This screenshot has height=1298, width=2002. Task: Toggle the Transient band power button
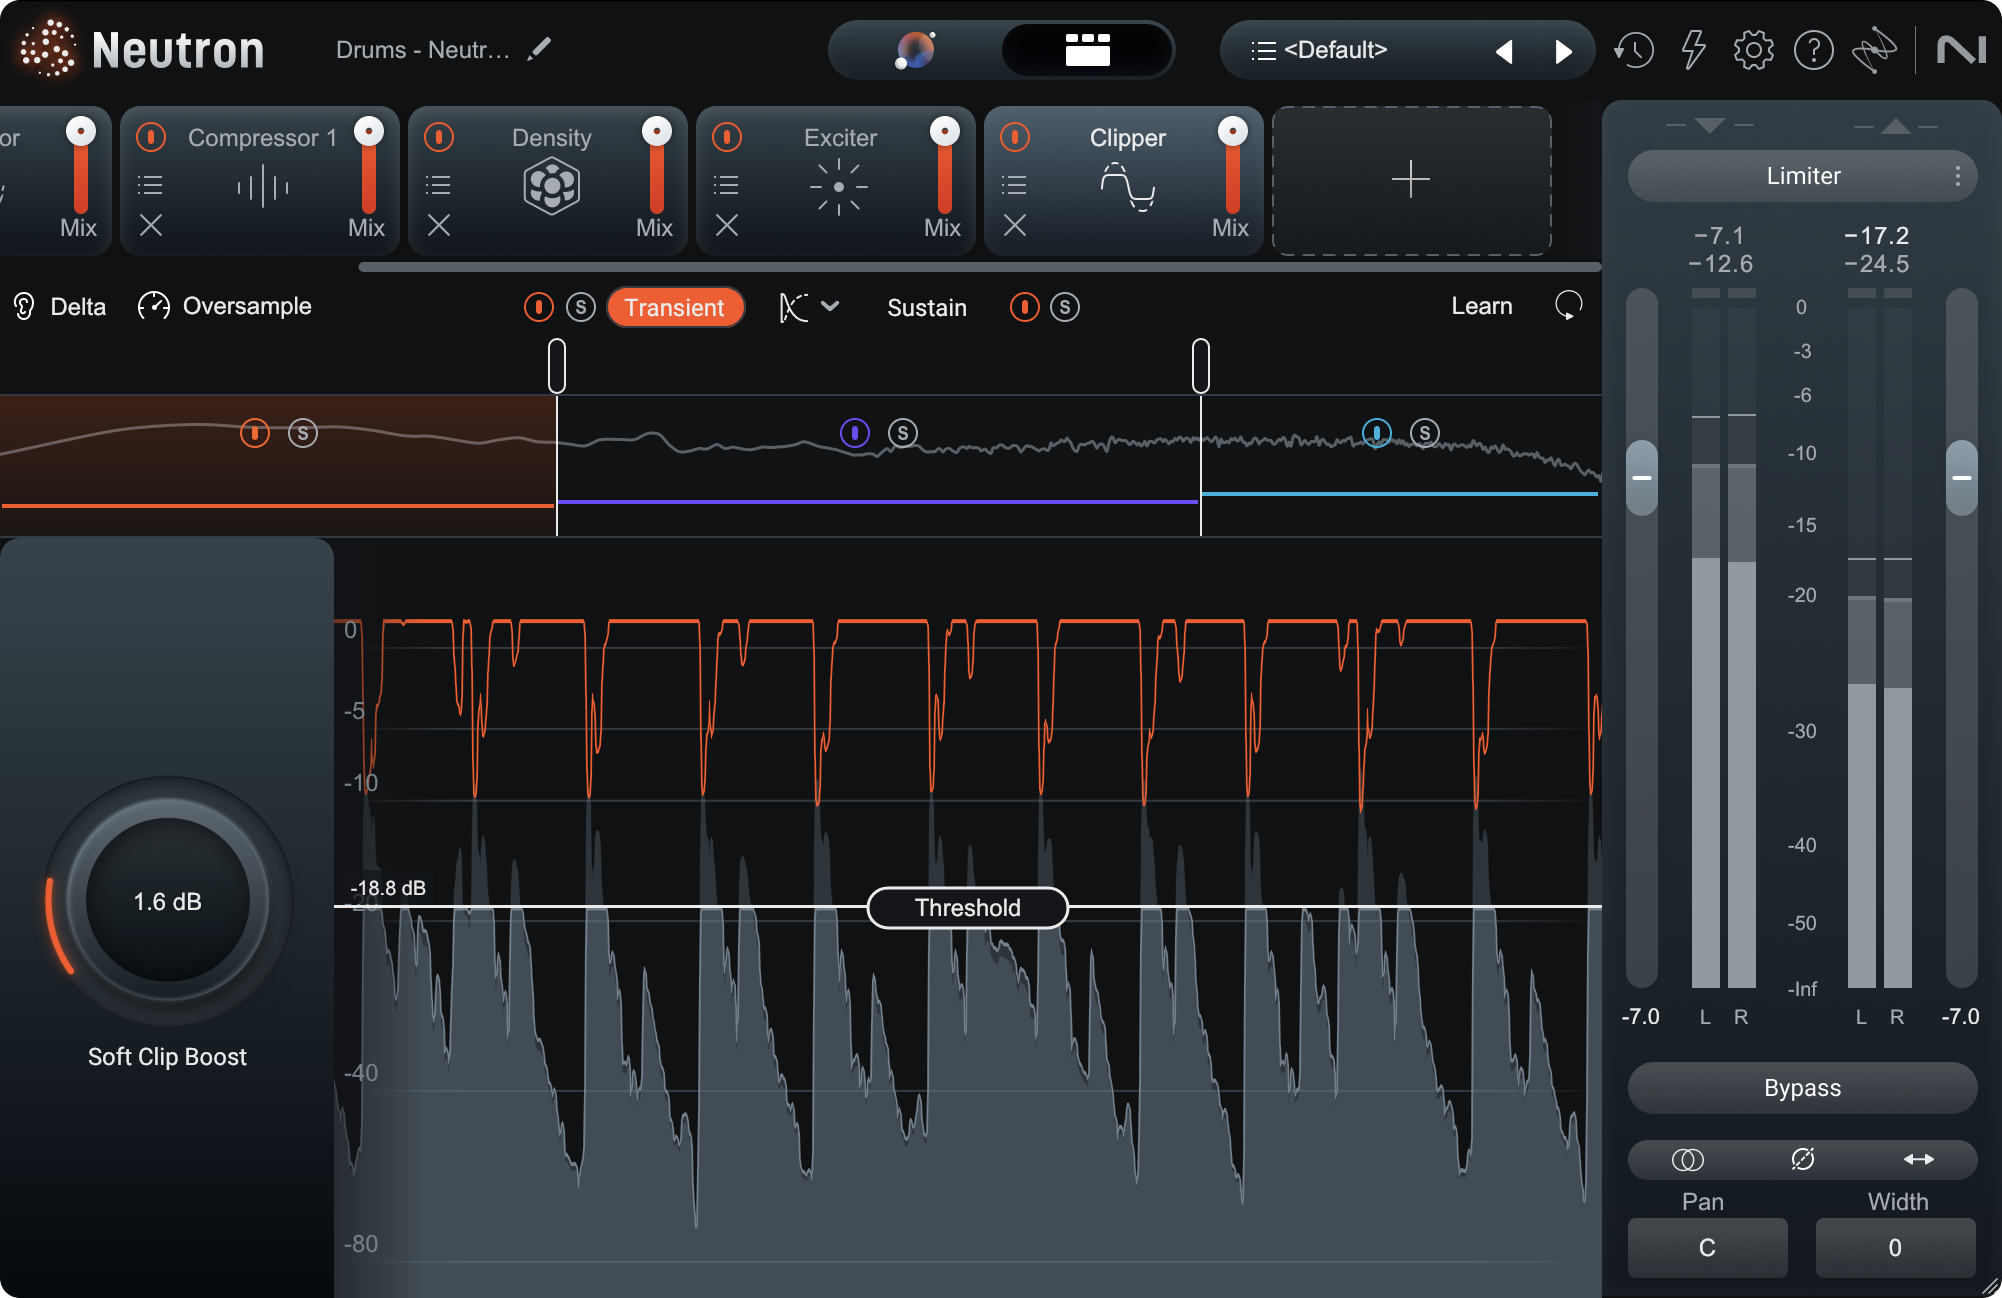[x=539, y=307]
